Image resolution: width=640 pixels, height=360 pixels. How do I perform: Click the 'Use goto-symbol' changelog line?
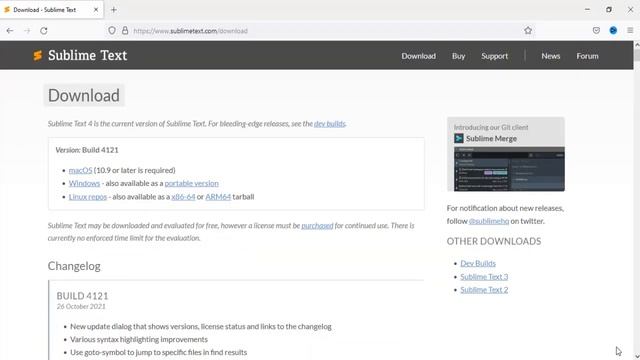pos(158,352)
